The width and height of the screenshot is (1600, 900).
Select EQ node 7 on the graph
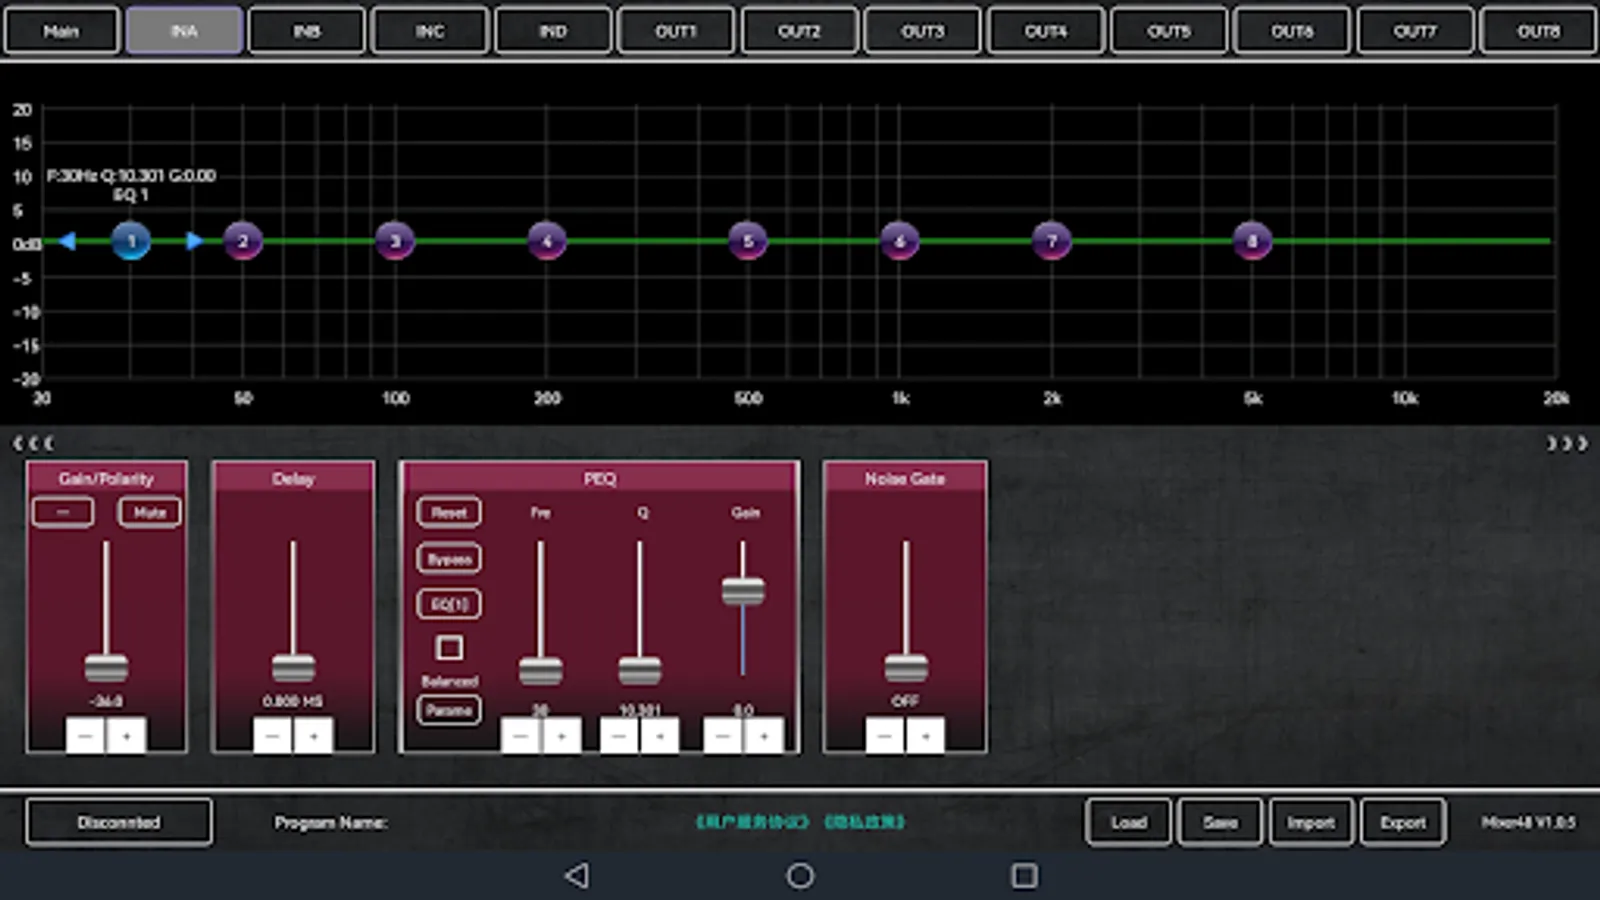pos(1051,241)
